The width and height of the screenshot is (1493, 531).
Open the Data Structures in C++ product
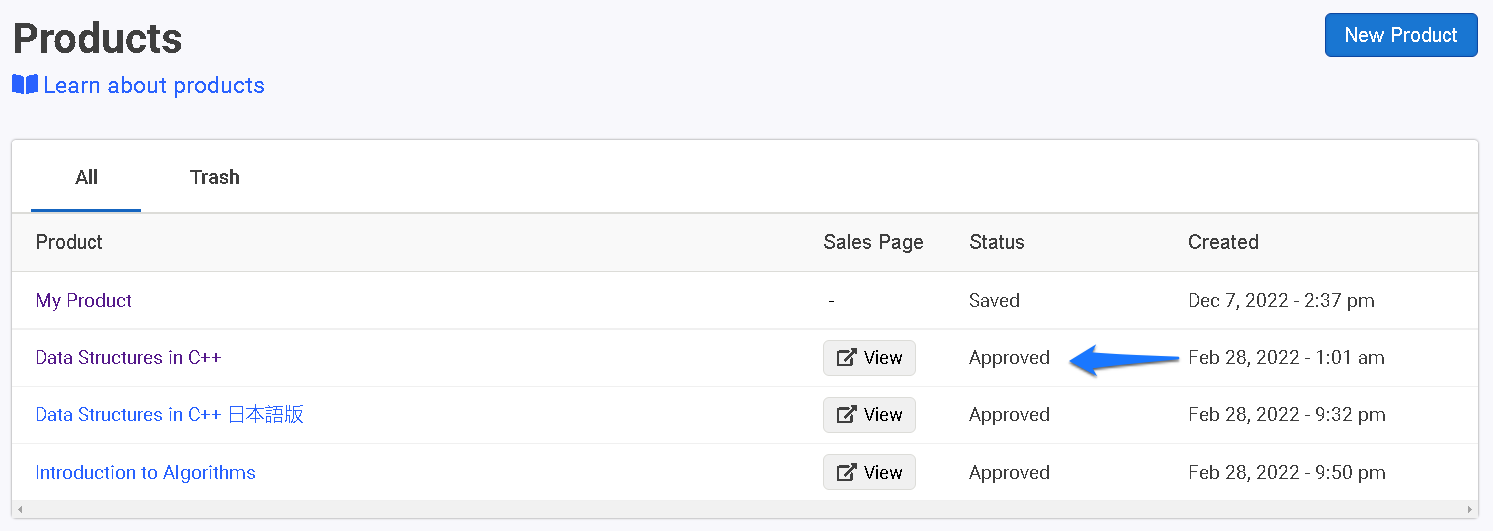pos(129,357)
